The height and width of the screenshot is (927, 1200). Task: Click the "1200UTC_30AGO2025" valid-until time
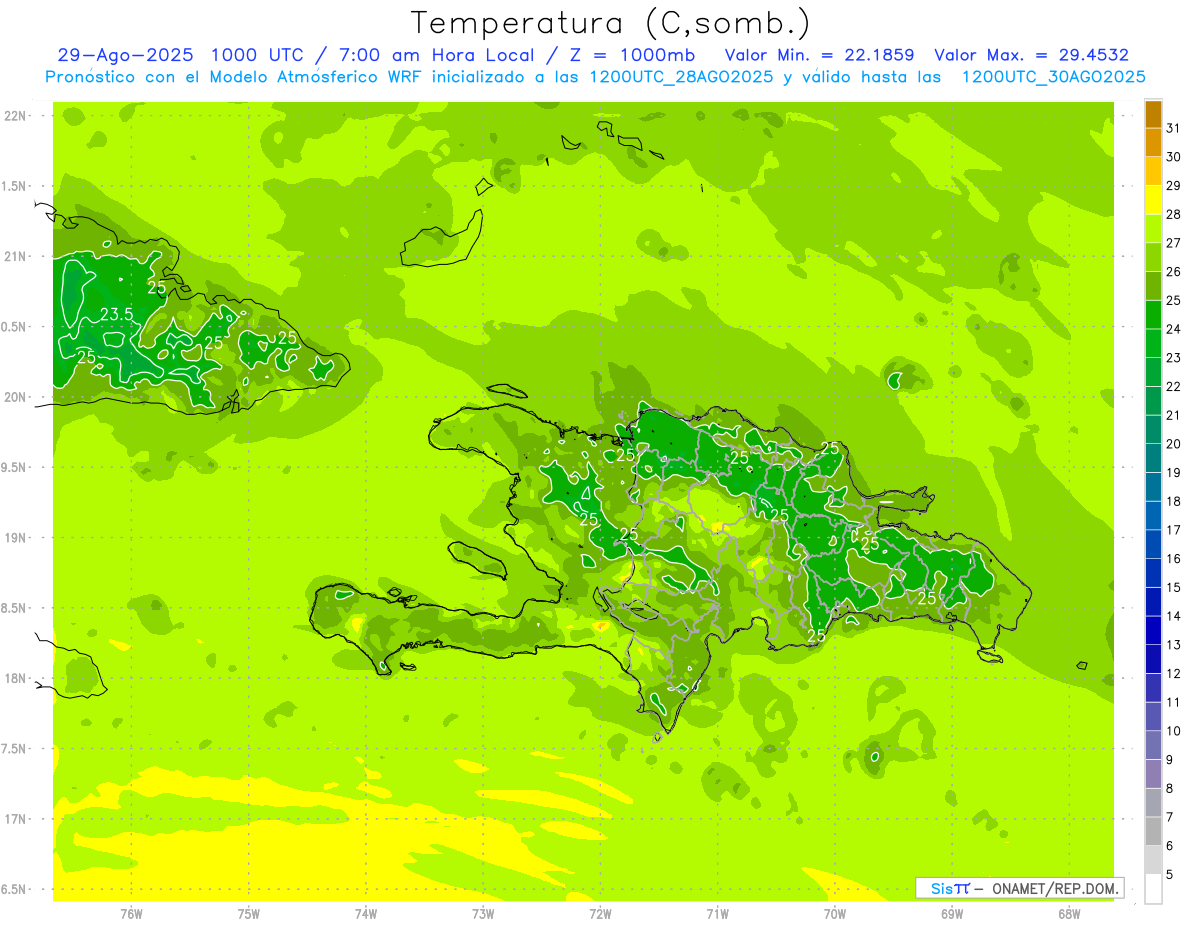tap(1052, 77)
